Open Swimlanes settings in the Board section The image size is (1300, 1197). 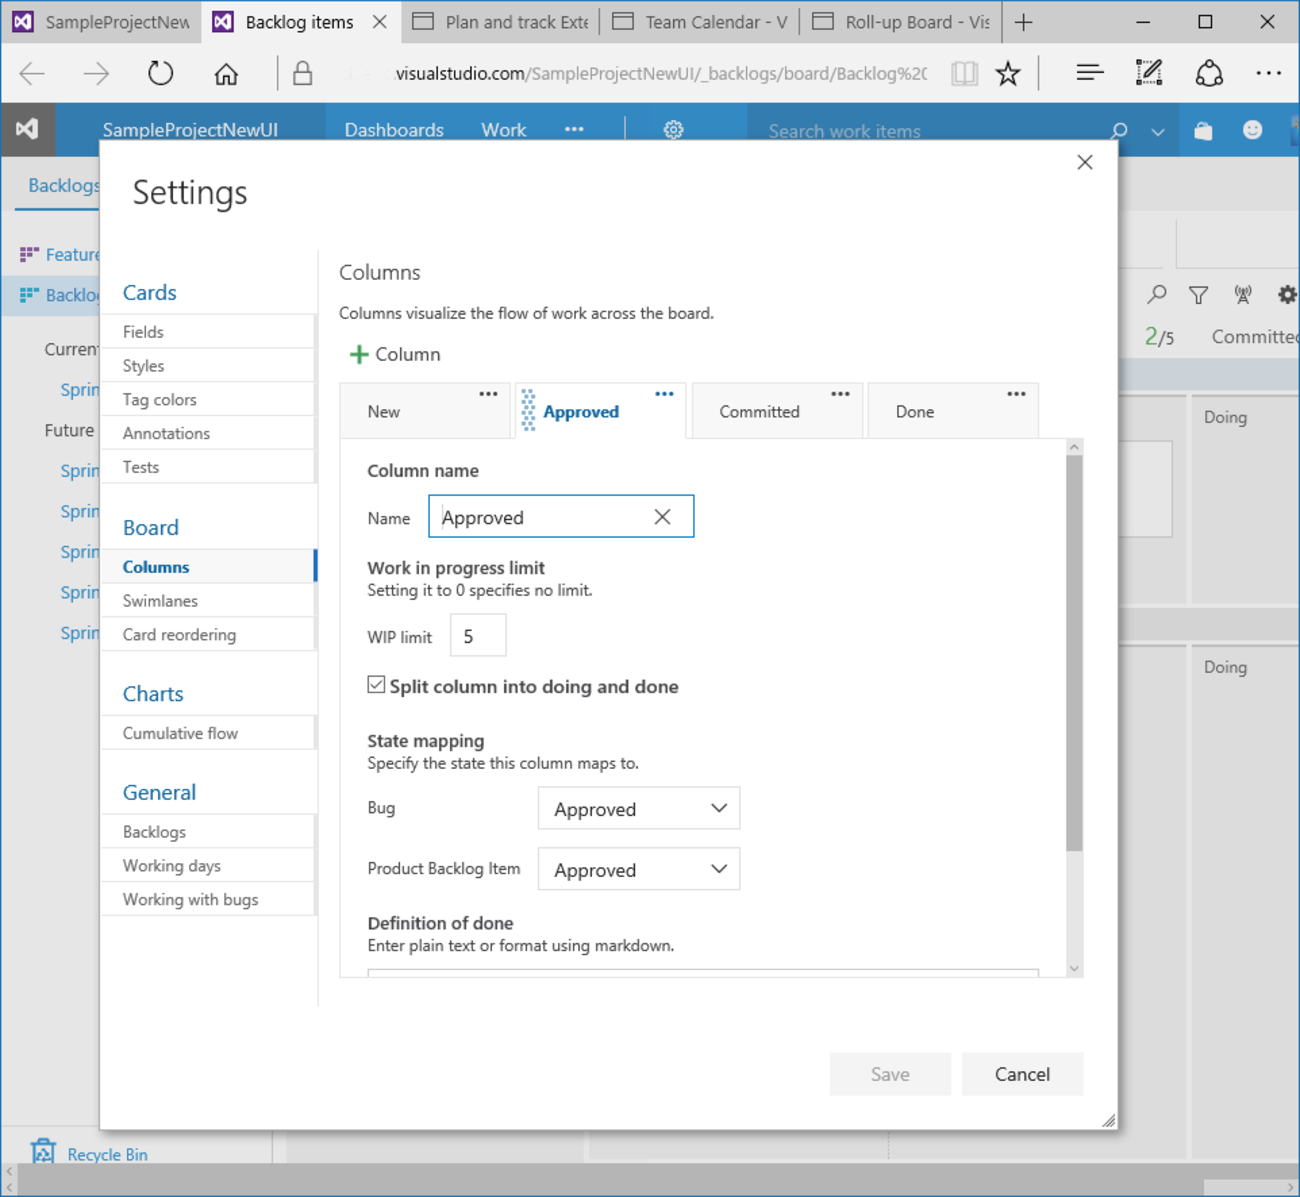click(160, 601)
